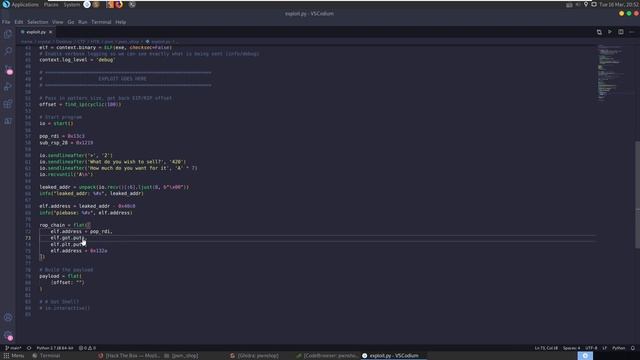This screenshot has width=640, height=360.
Task: Click the keyboard icon in system tray
Action: coord(569,4)
